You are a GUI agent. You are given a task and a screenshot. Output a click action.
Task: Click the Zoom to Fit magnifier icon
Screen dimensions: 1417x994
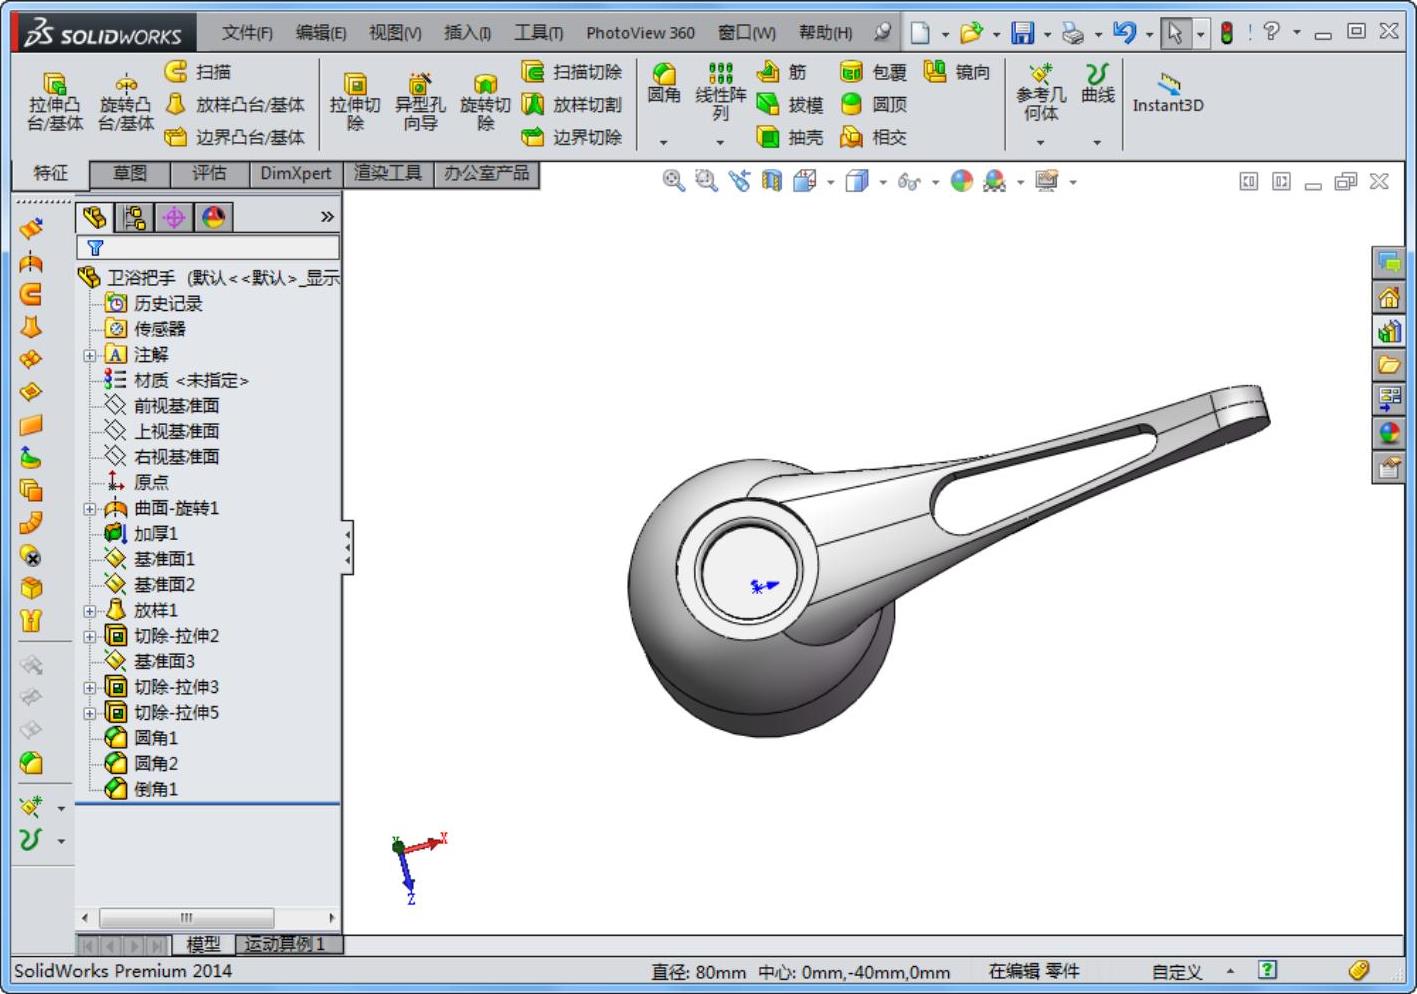[673, 181]
